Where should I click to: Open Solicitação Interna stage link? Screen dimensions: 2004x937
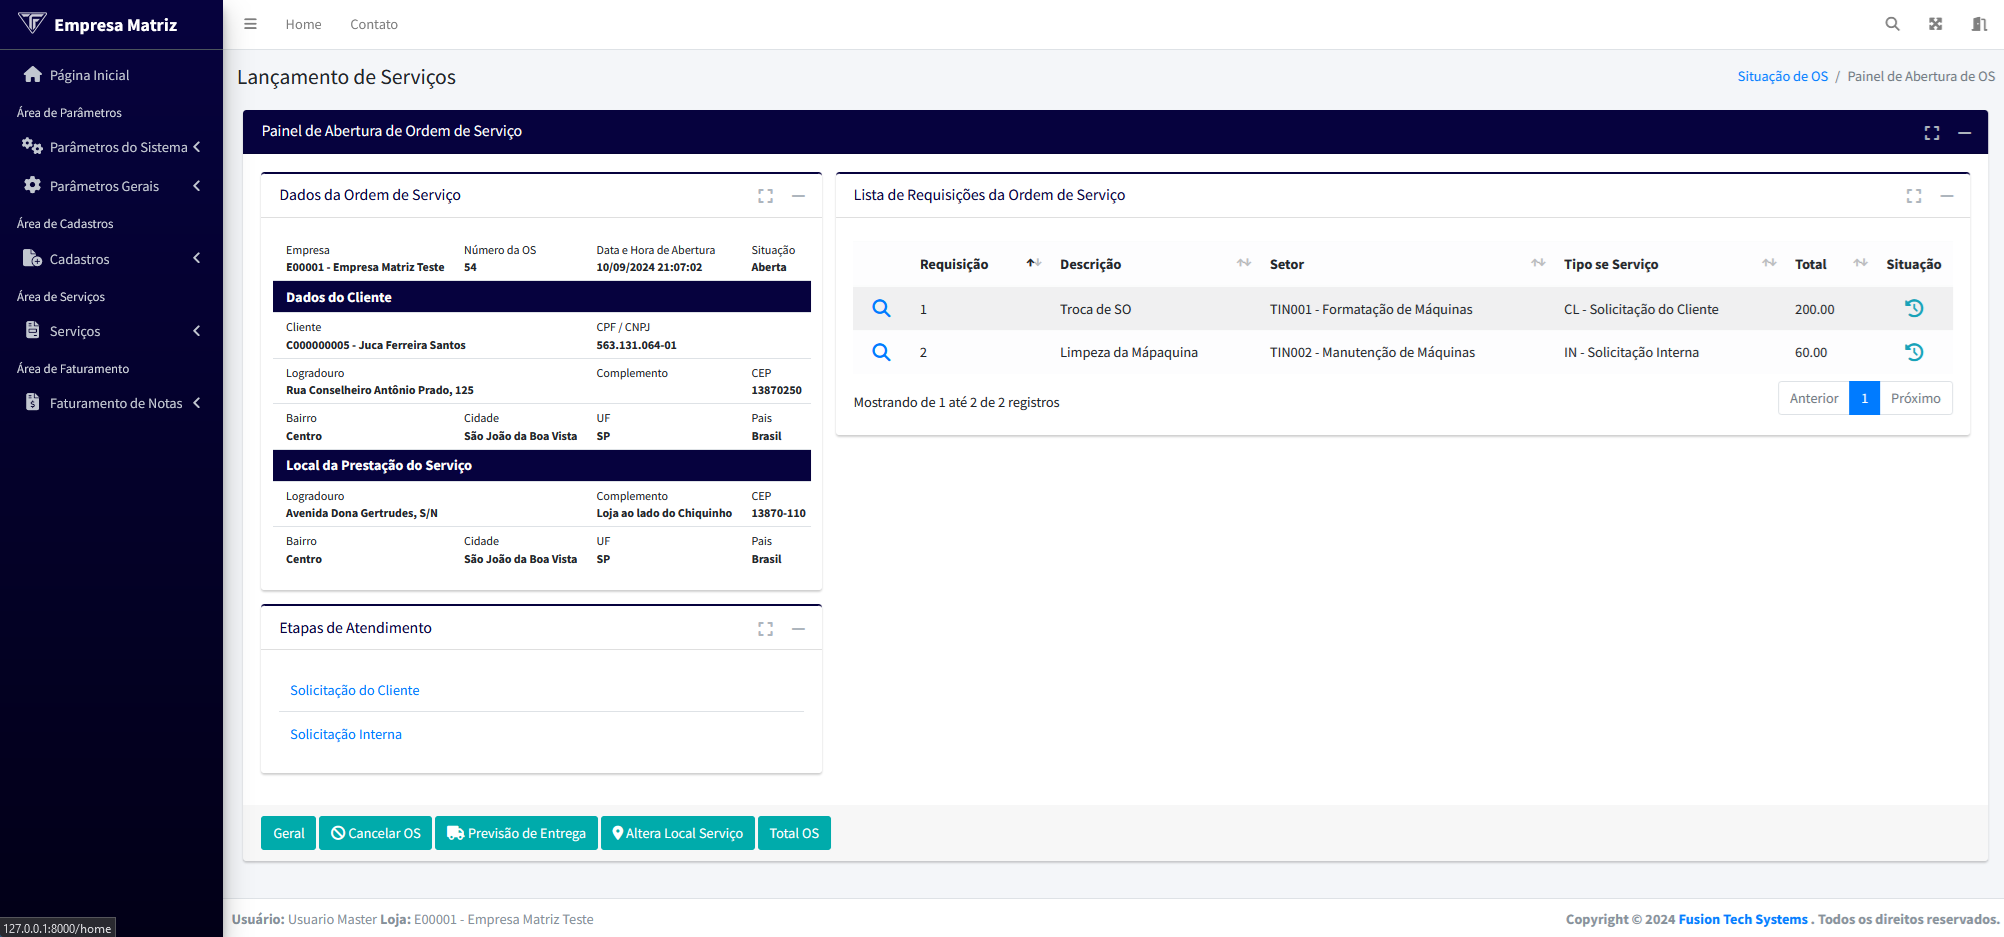(x=346, y=734)
